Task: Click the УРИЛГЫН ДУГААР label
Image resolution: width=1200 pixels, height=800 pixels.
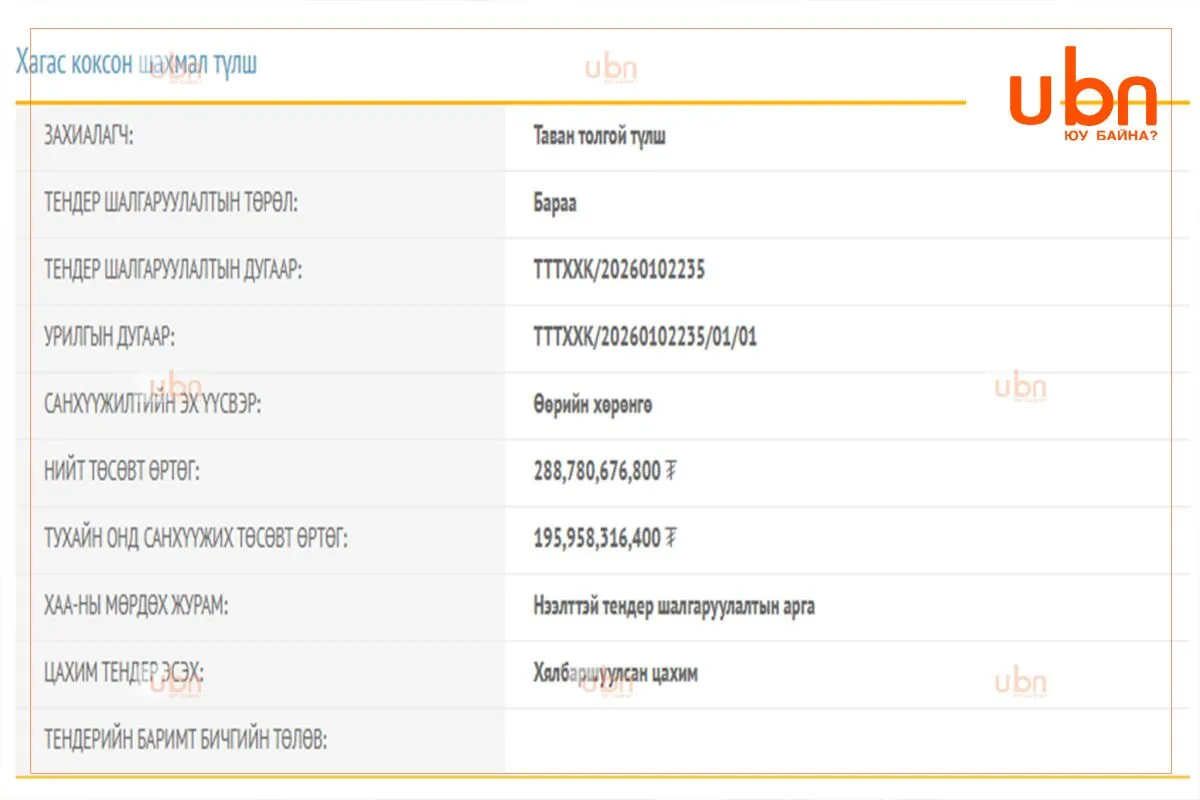Action: (x=110, y=338)
